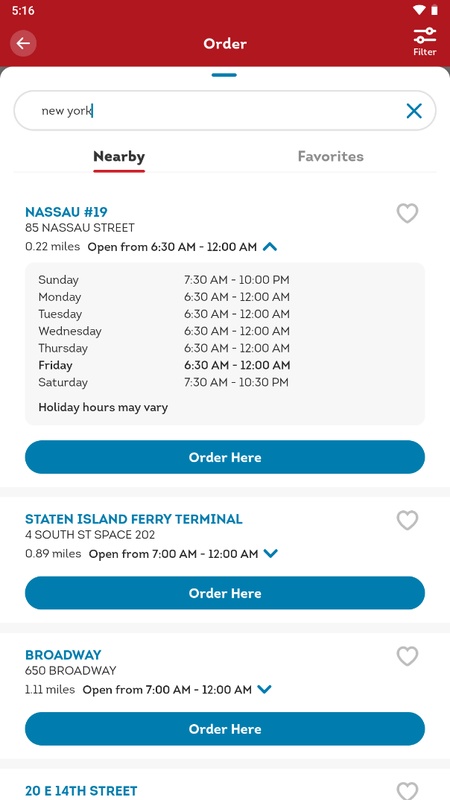Open the BROADWAY store name link

tap(63, 655)
